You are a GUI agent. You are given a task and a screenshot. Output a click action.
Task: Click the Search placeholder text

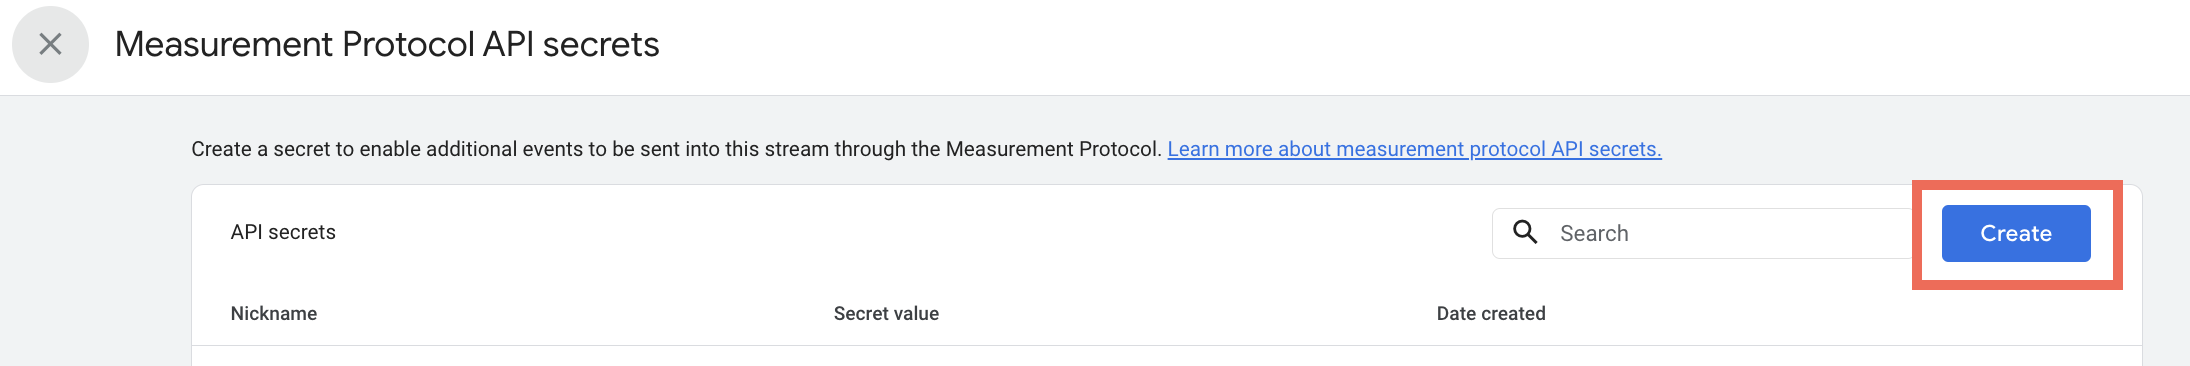point(1594,233)
